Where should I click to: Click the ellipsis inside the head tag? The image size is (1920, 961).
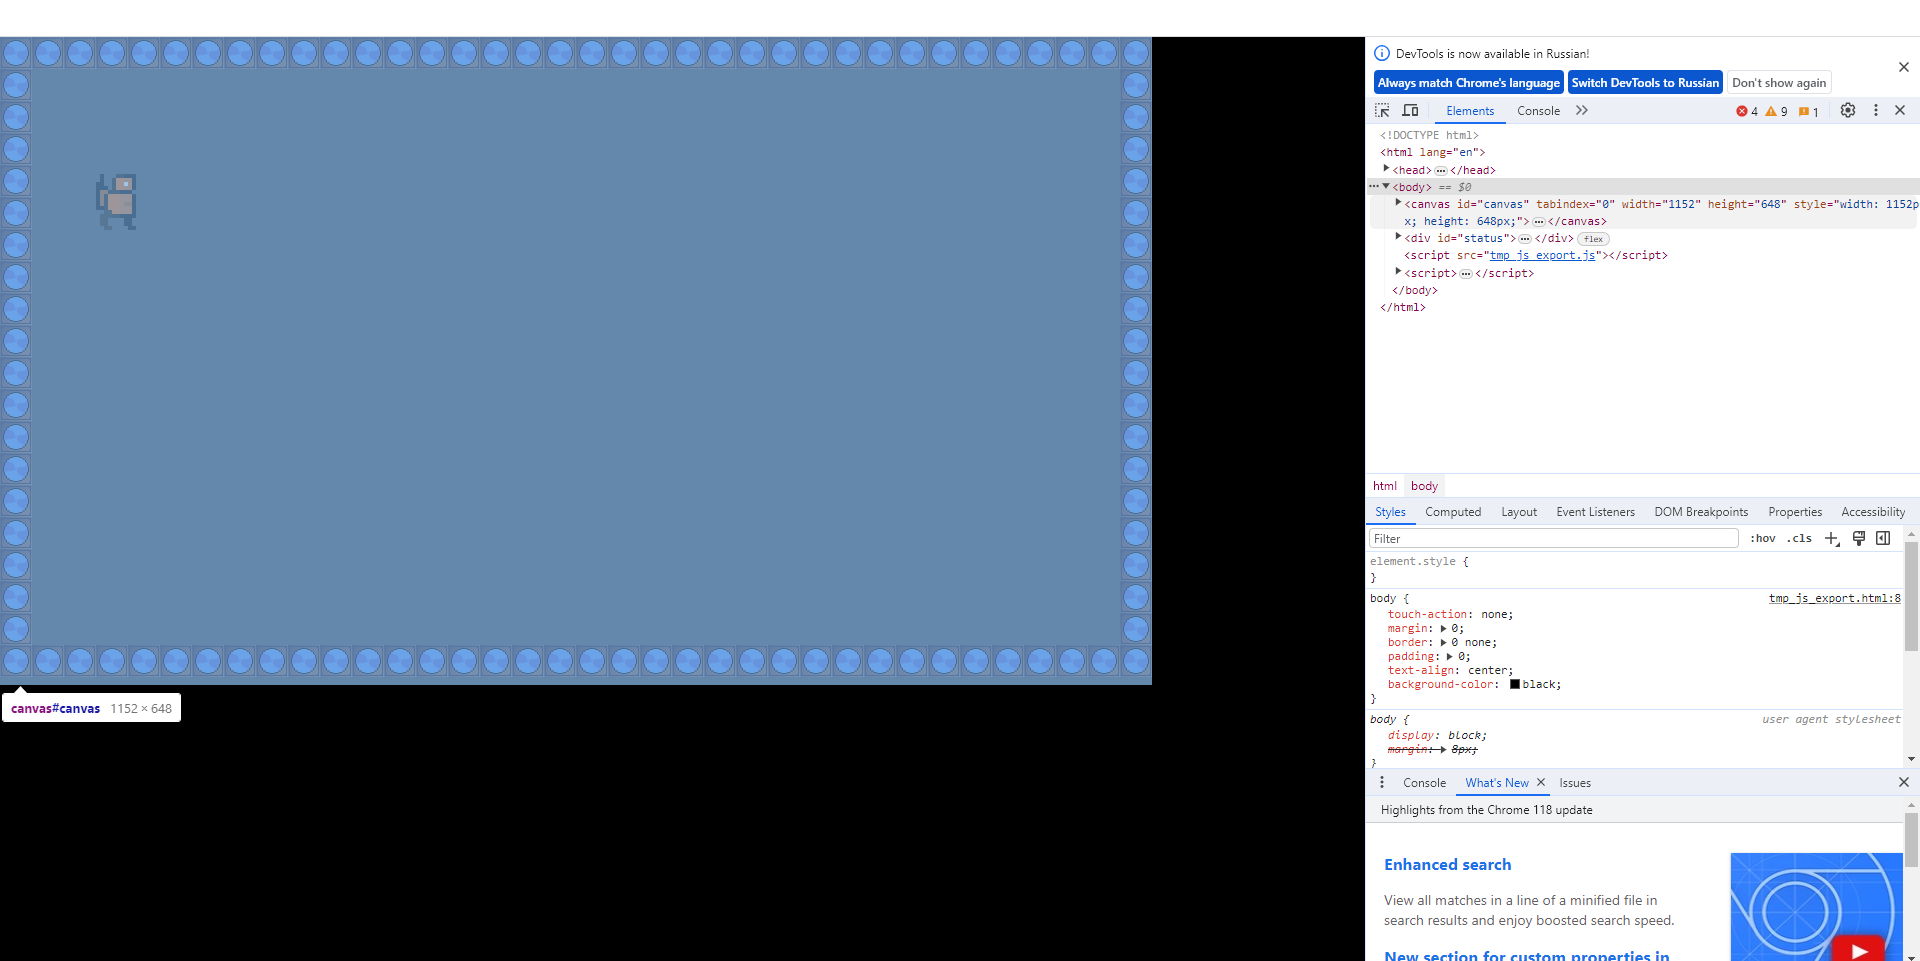[1441, 171]
